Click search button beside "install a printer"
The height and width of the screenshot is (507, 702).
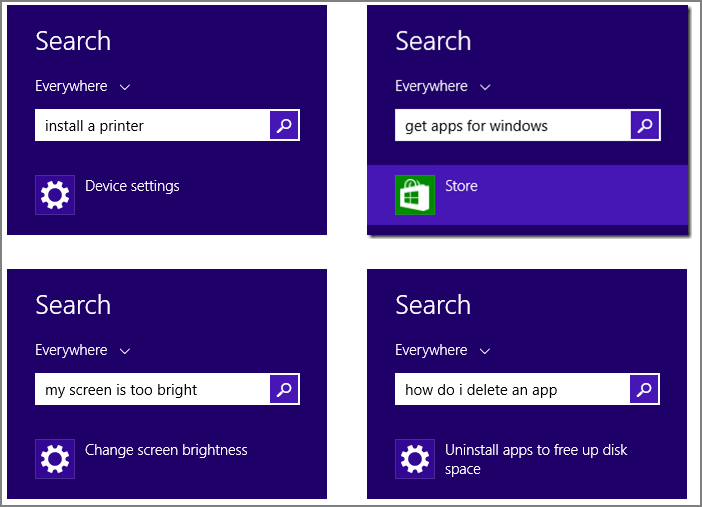[x=284, y=125]
